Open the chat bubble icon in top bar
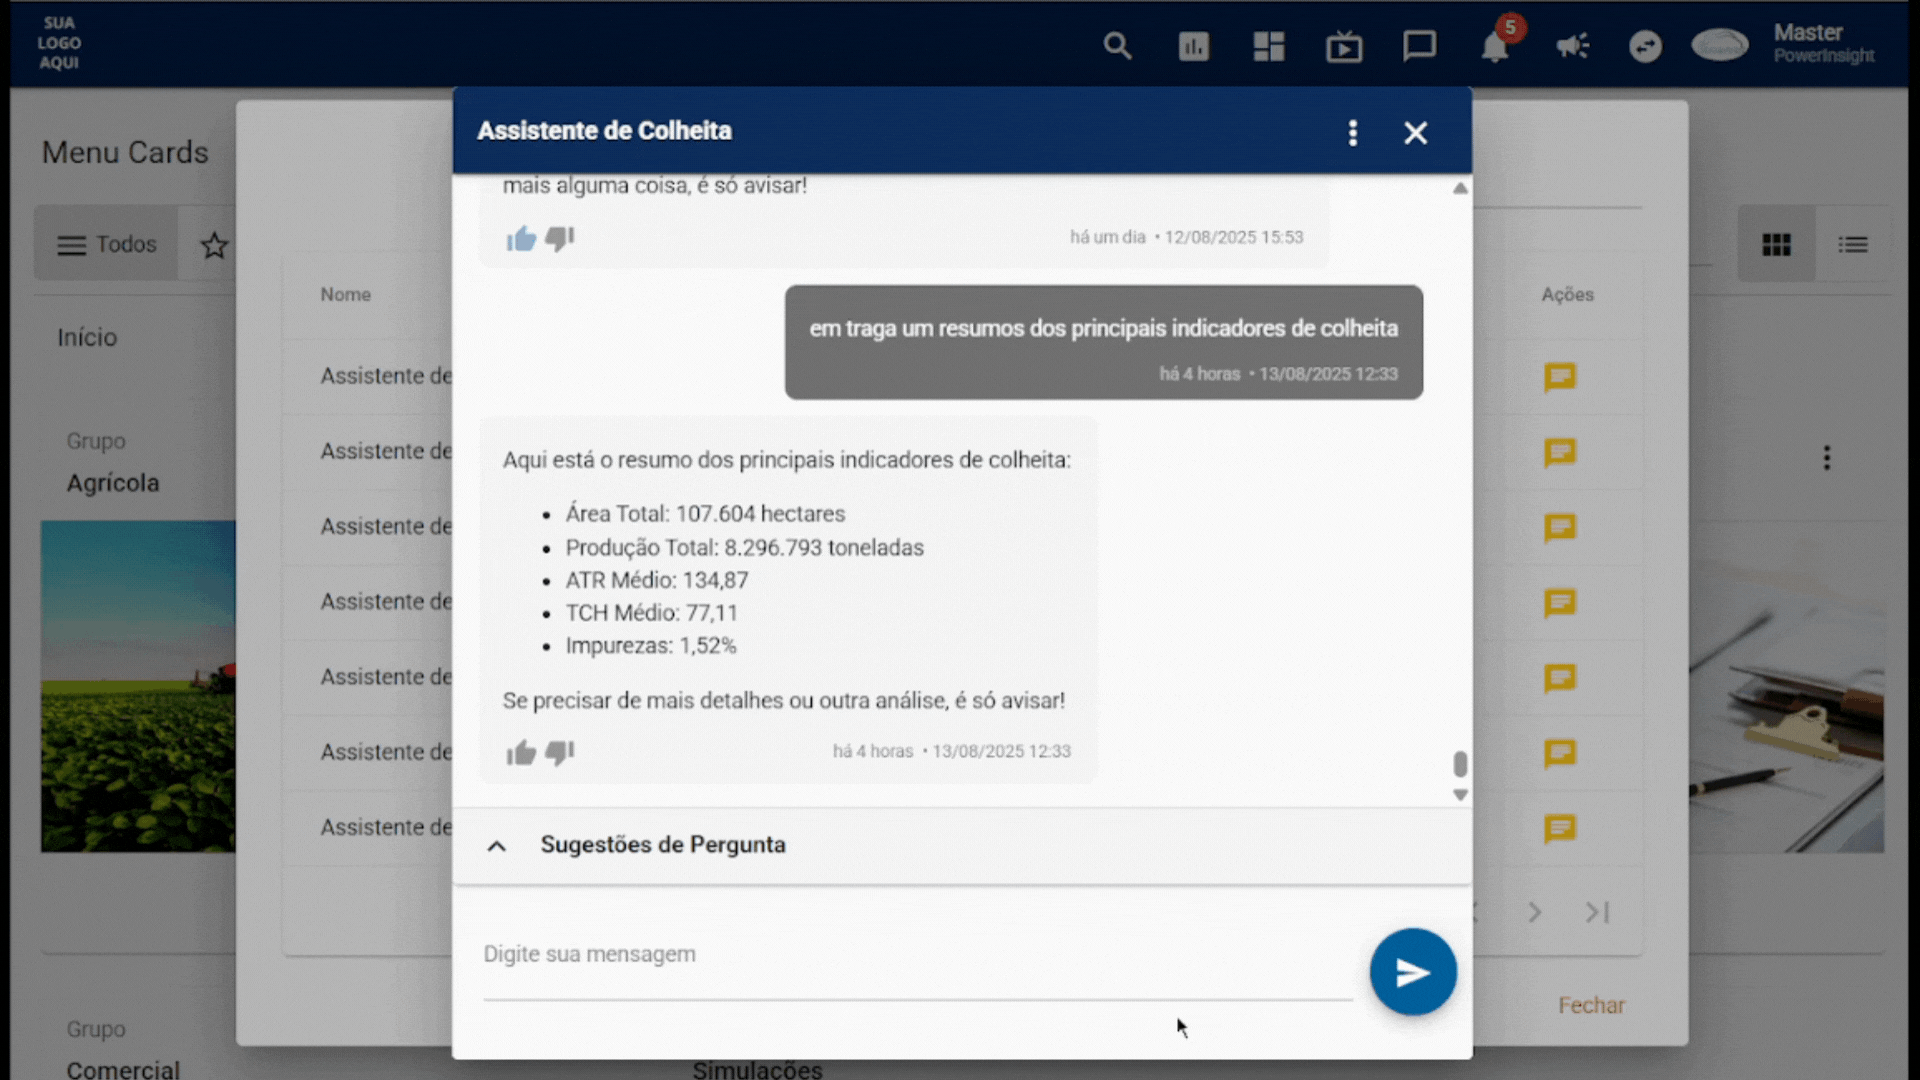The height and width of the screenshot is (1080, 1920). (x=1419, y=46)
